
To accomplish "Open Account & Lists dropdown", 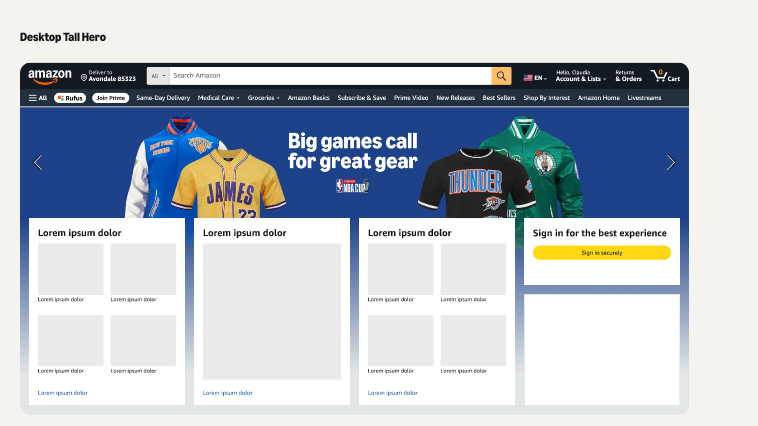I will (x=581, y=76).
